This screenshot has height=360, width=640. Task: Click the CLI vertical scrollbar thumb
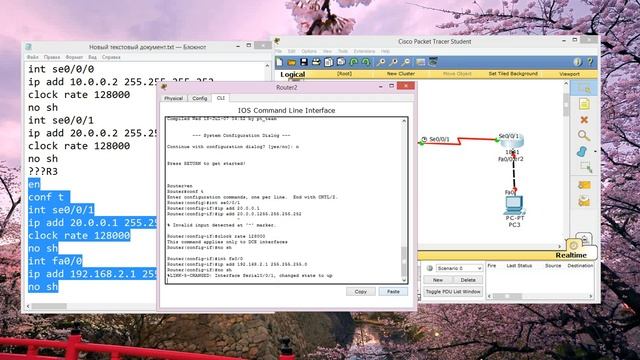pos(404,261)
